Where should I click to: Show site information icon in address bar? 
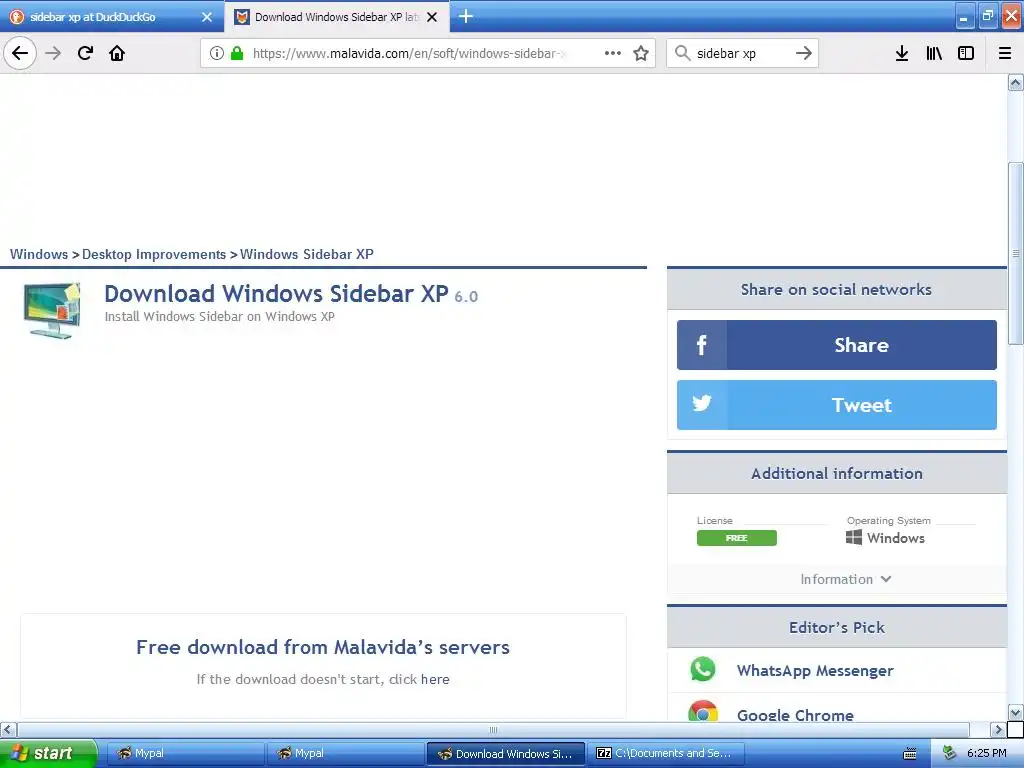coord(217,53)
